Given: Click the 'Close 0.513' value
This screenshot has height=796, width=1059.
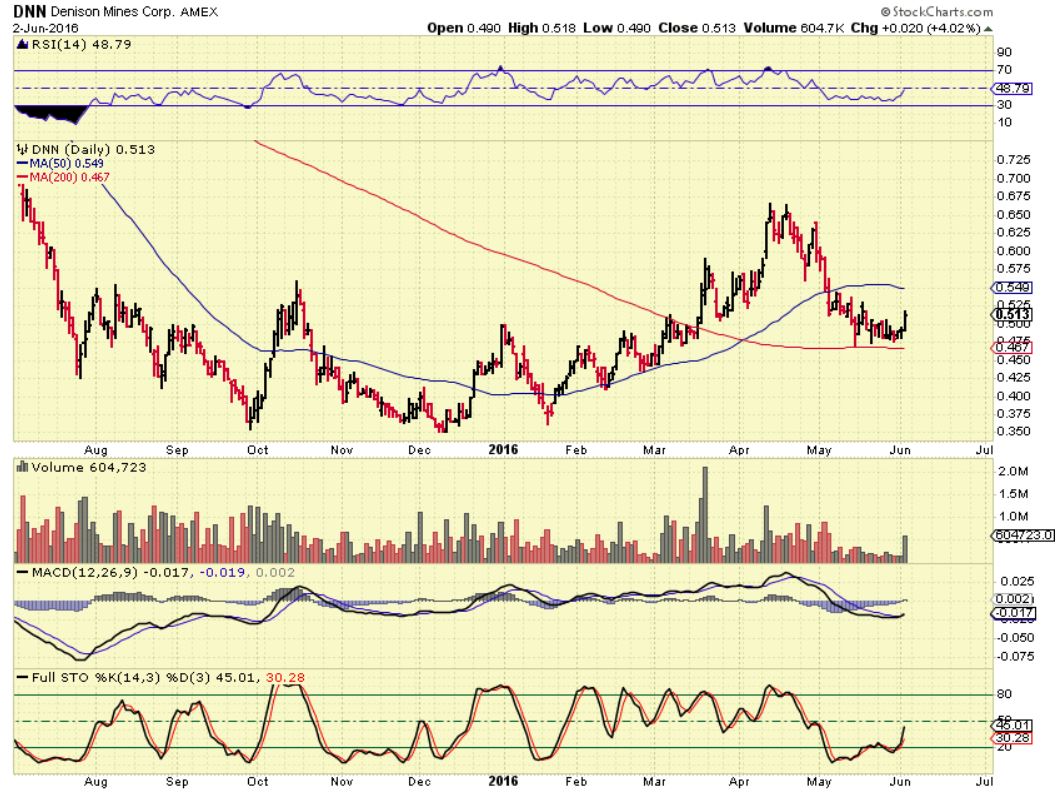Looking at the screenshot, I should 696,28.
